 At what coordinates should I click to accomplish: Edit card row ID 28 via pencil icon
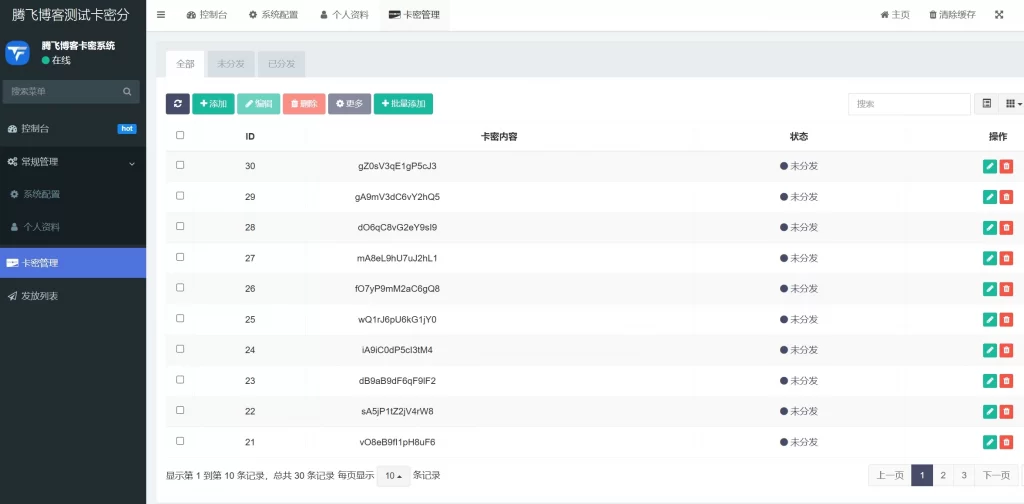pyautogui.click(x=990, y=228)
